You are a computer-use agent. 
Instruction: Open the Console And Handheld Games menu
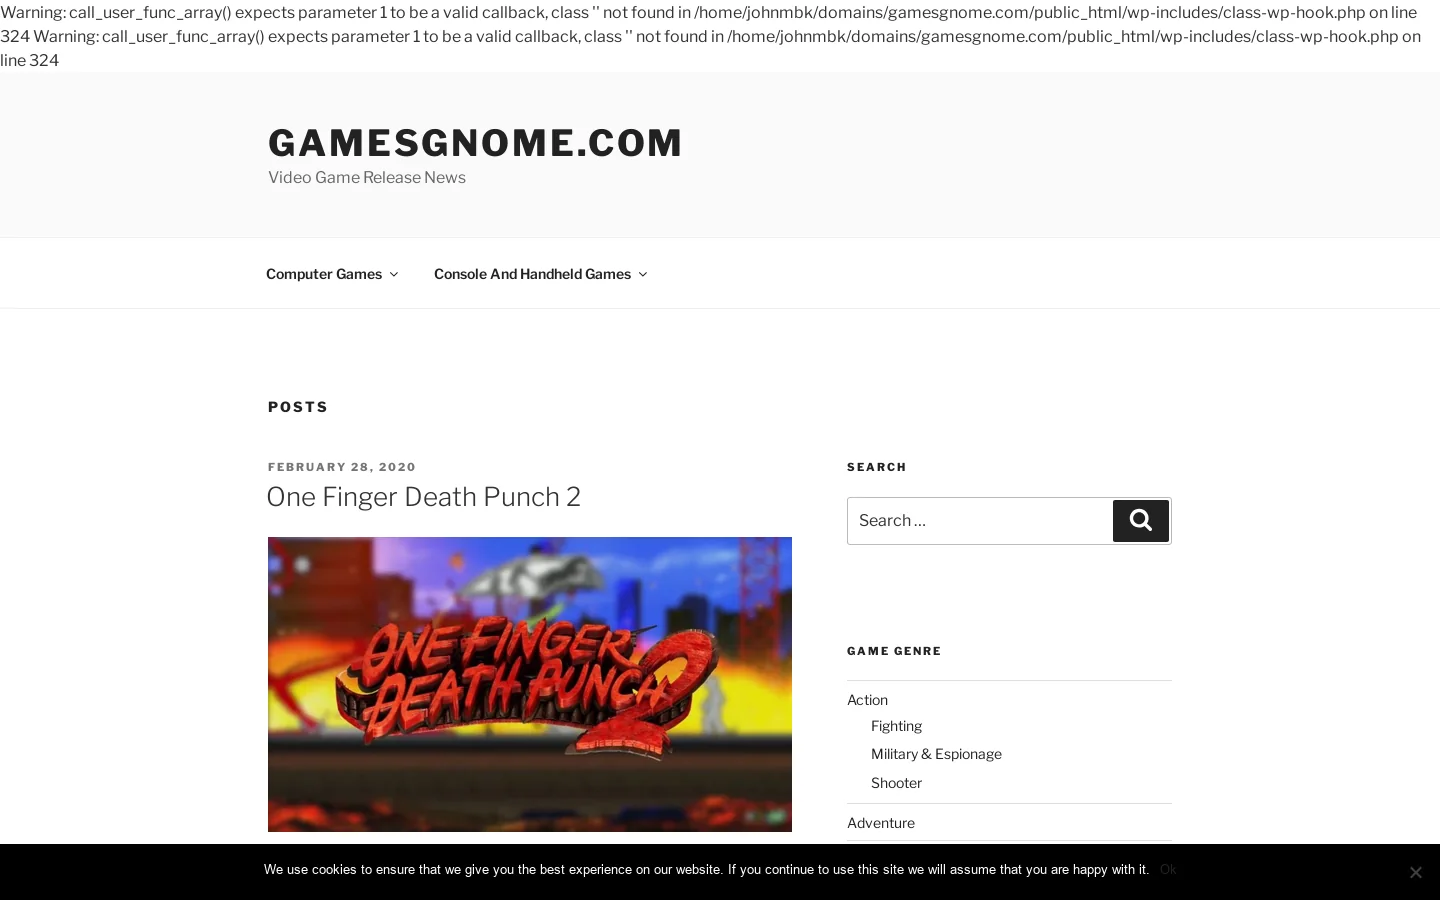532,274
